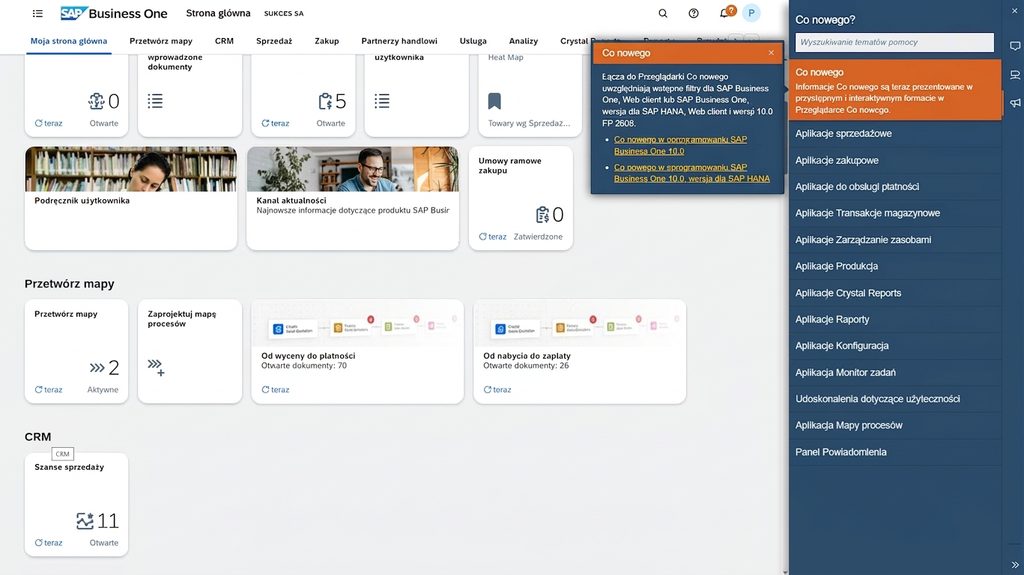1024x575 pixels.
Task: Open the main hamburger navigation menu
Action: [x=38, y=13]
